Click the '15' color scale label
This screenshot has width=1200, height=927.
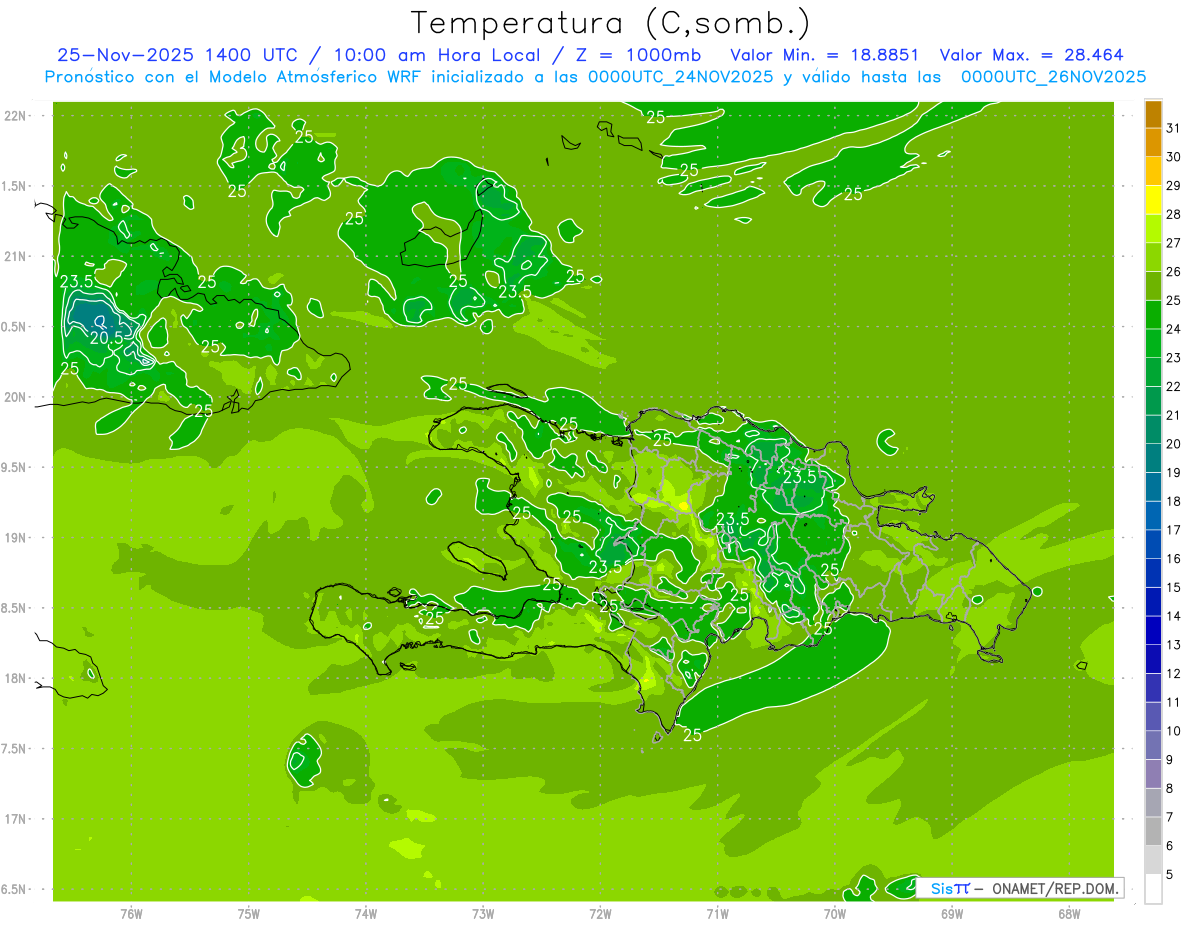(x=1174, y=587)
